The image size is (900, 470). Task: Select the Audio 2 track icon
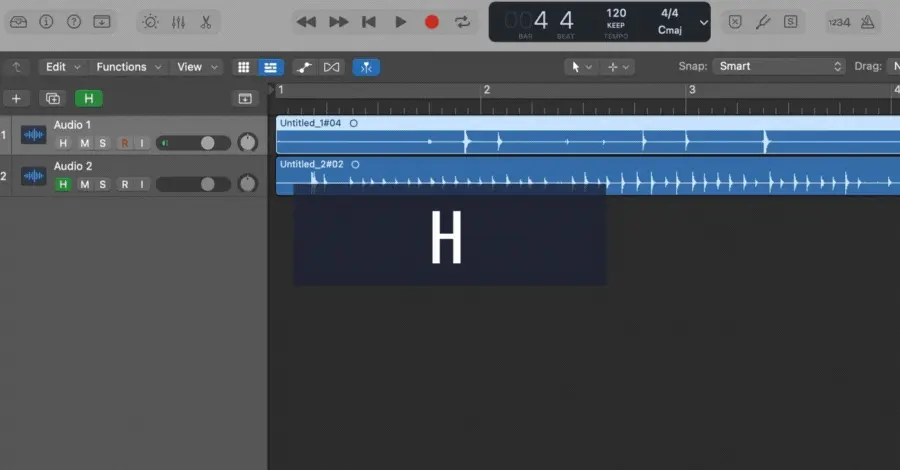tap(33, 176)
